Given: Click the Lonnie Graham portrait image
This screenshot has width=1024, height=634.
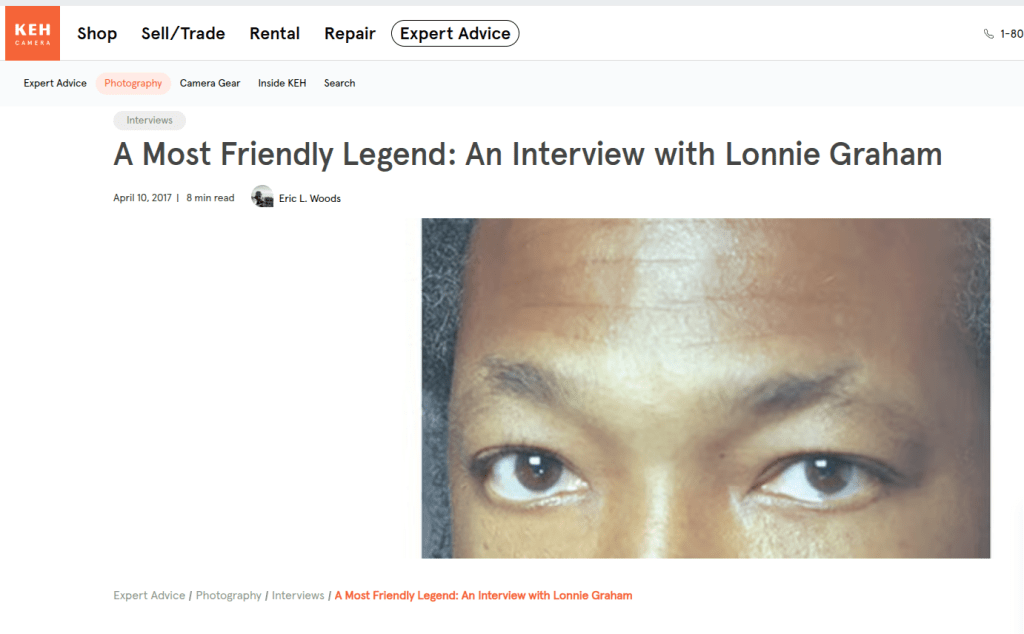Looking at the screenshot, I should click(x=706, y=388).
